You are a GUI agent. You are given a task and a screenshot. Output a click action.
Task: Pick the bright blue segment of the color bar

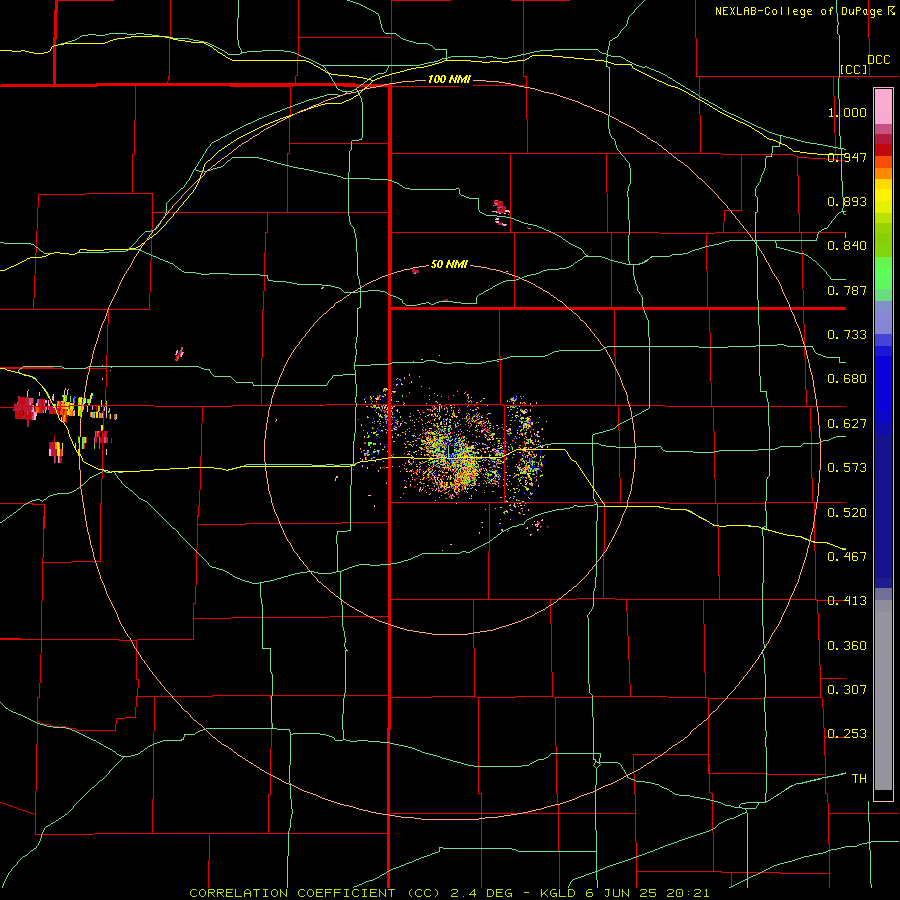coord(883,389)
